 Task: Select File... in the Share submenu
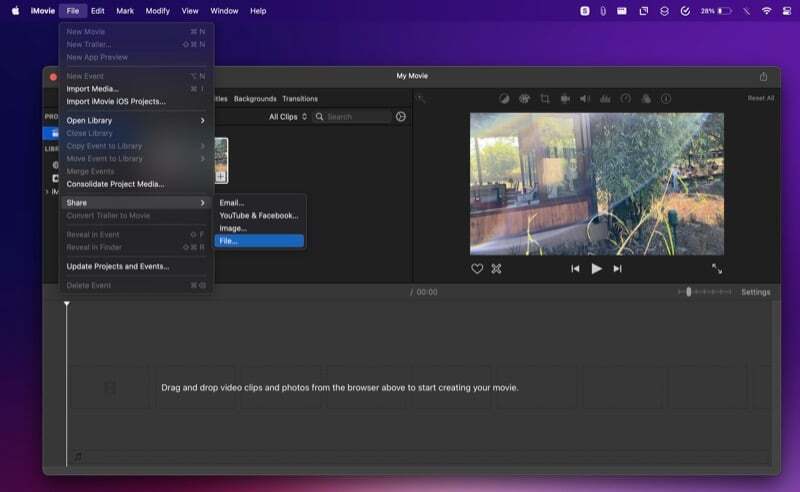point(259,241)
